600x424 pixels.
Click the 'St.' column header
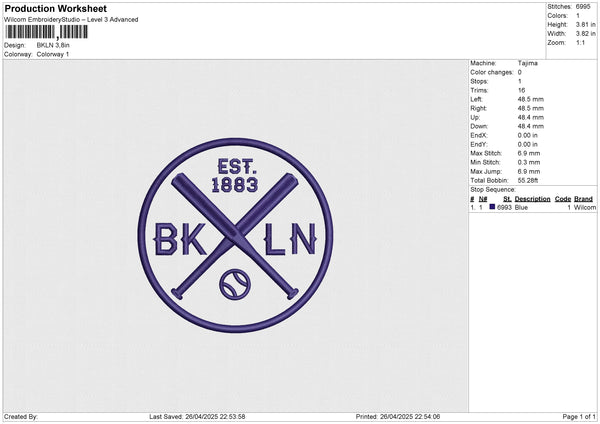(507, 199)
